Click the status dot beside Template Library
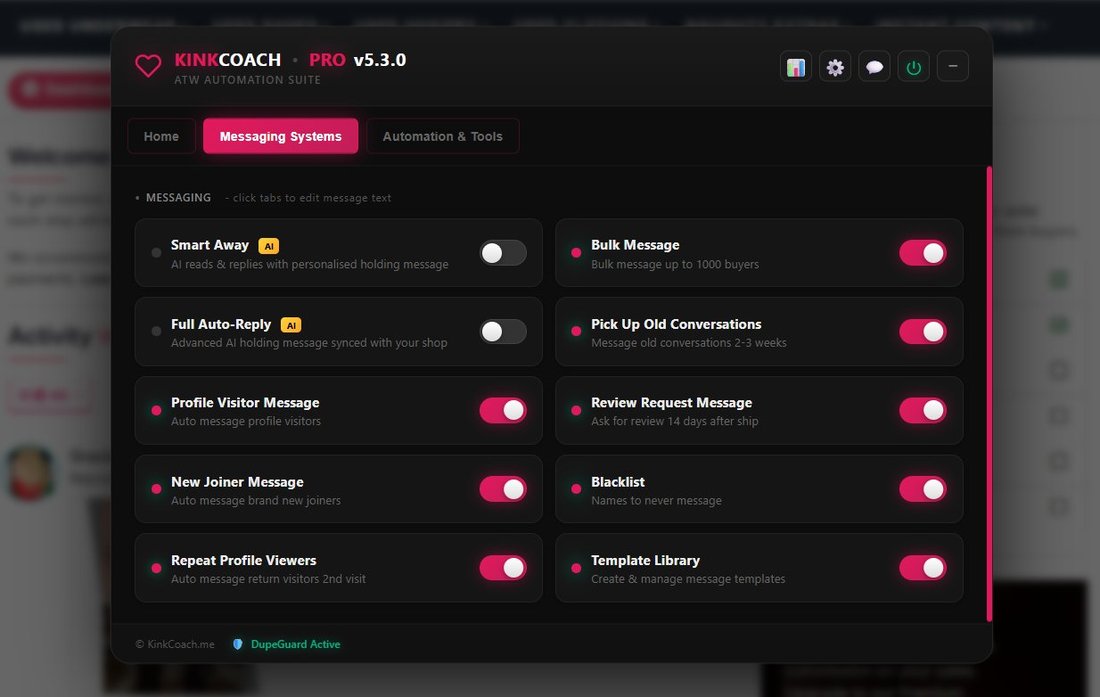 576,568
